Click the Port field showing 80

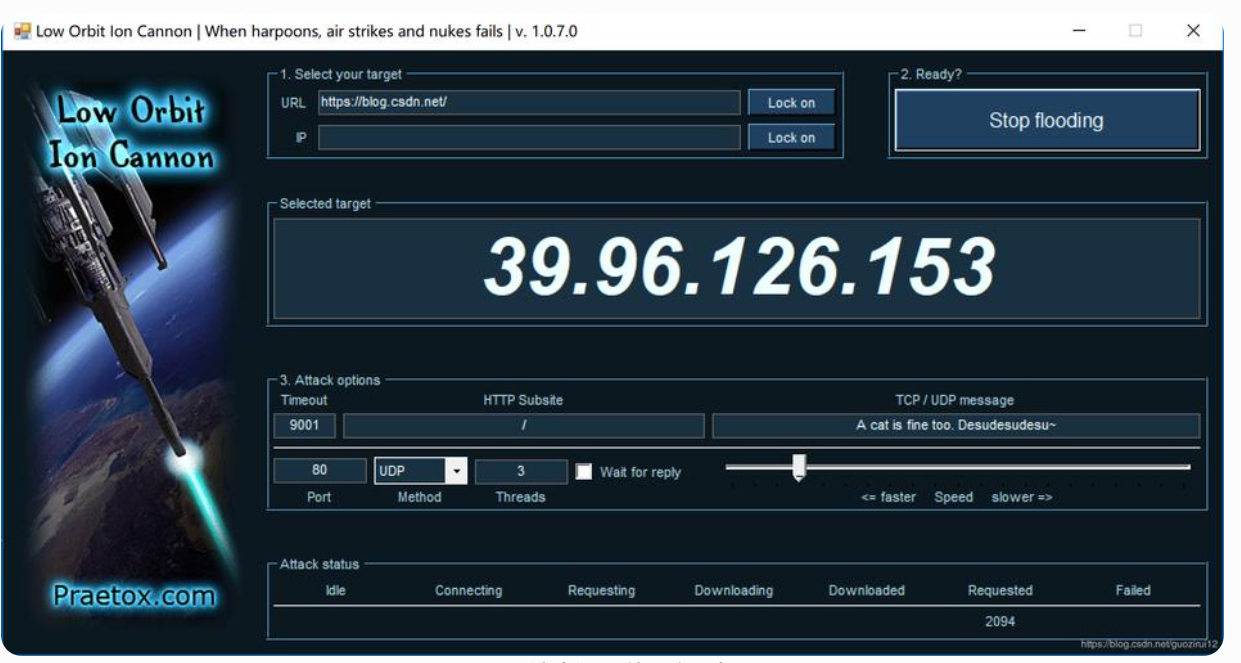coord(319,471)
